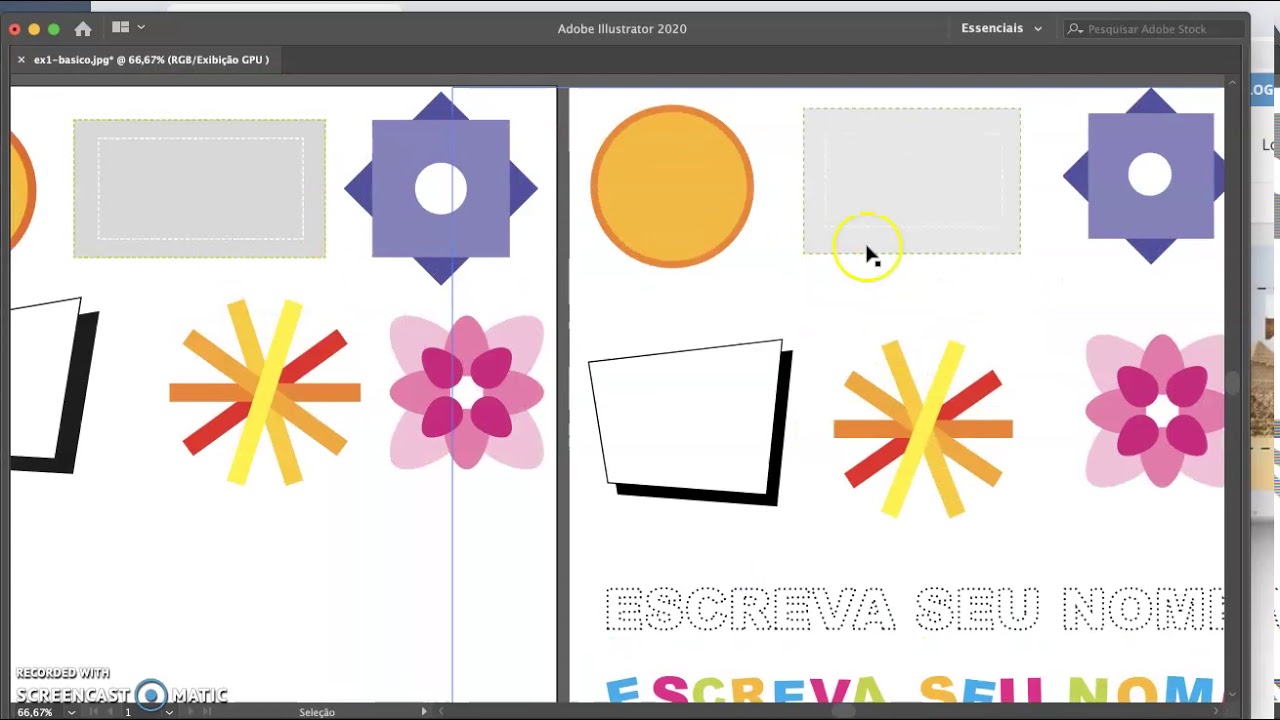This screenshot has width=1280, height=720.
Task: Select the white trapezoid with black shadow
Action: pos(688,420)
